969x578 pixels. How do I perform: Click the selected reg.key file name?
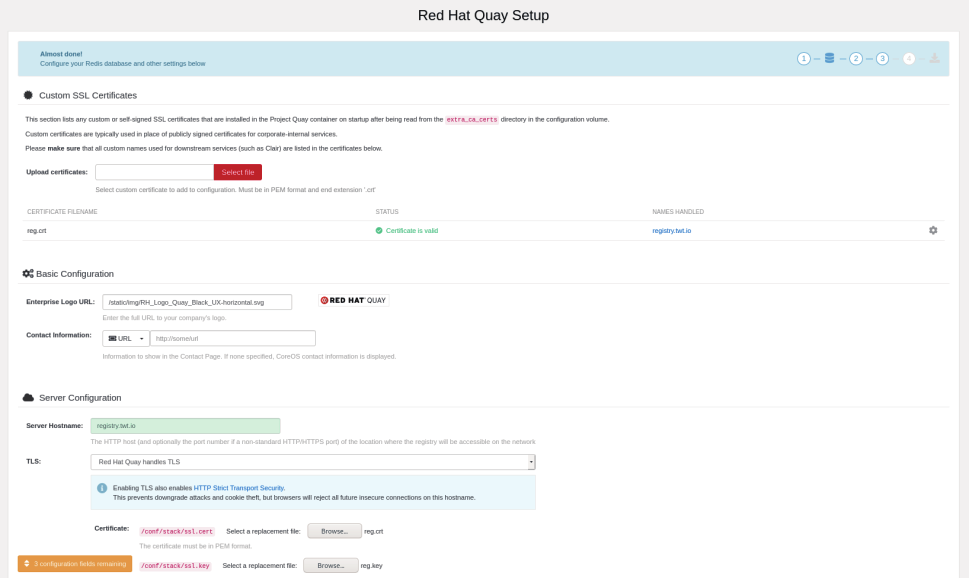tap(371, 566)
